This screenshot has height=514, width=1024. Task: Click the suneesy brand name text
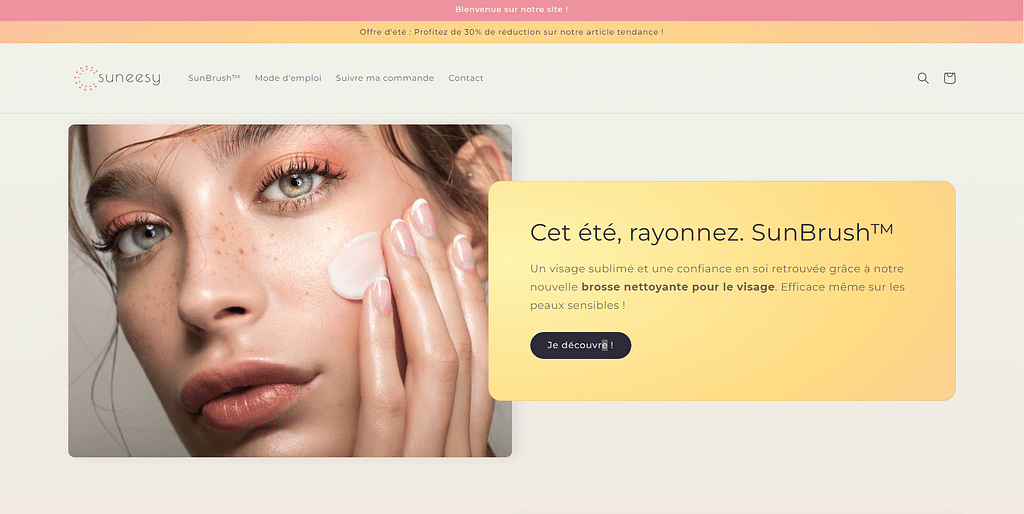[129, 78]
